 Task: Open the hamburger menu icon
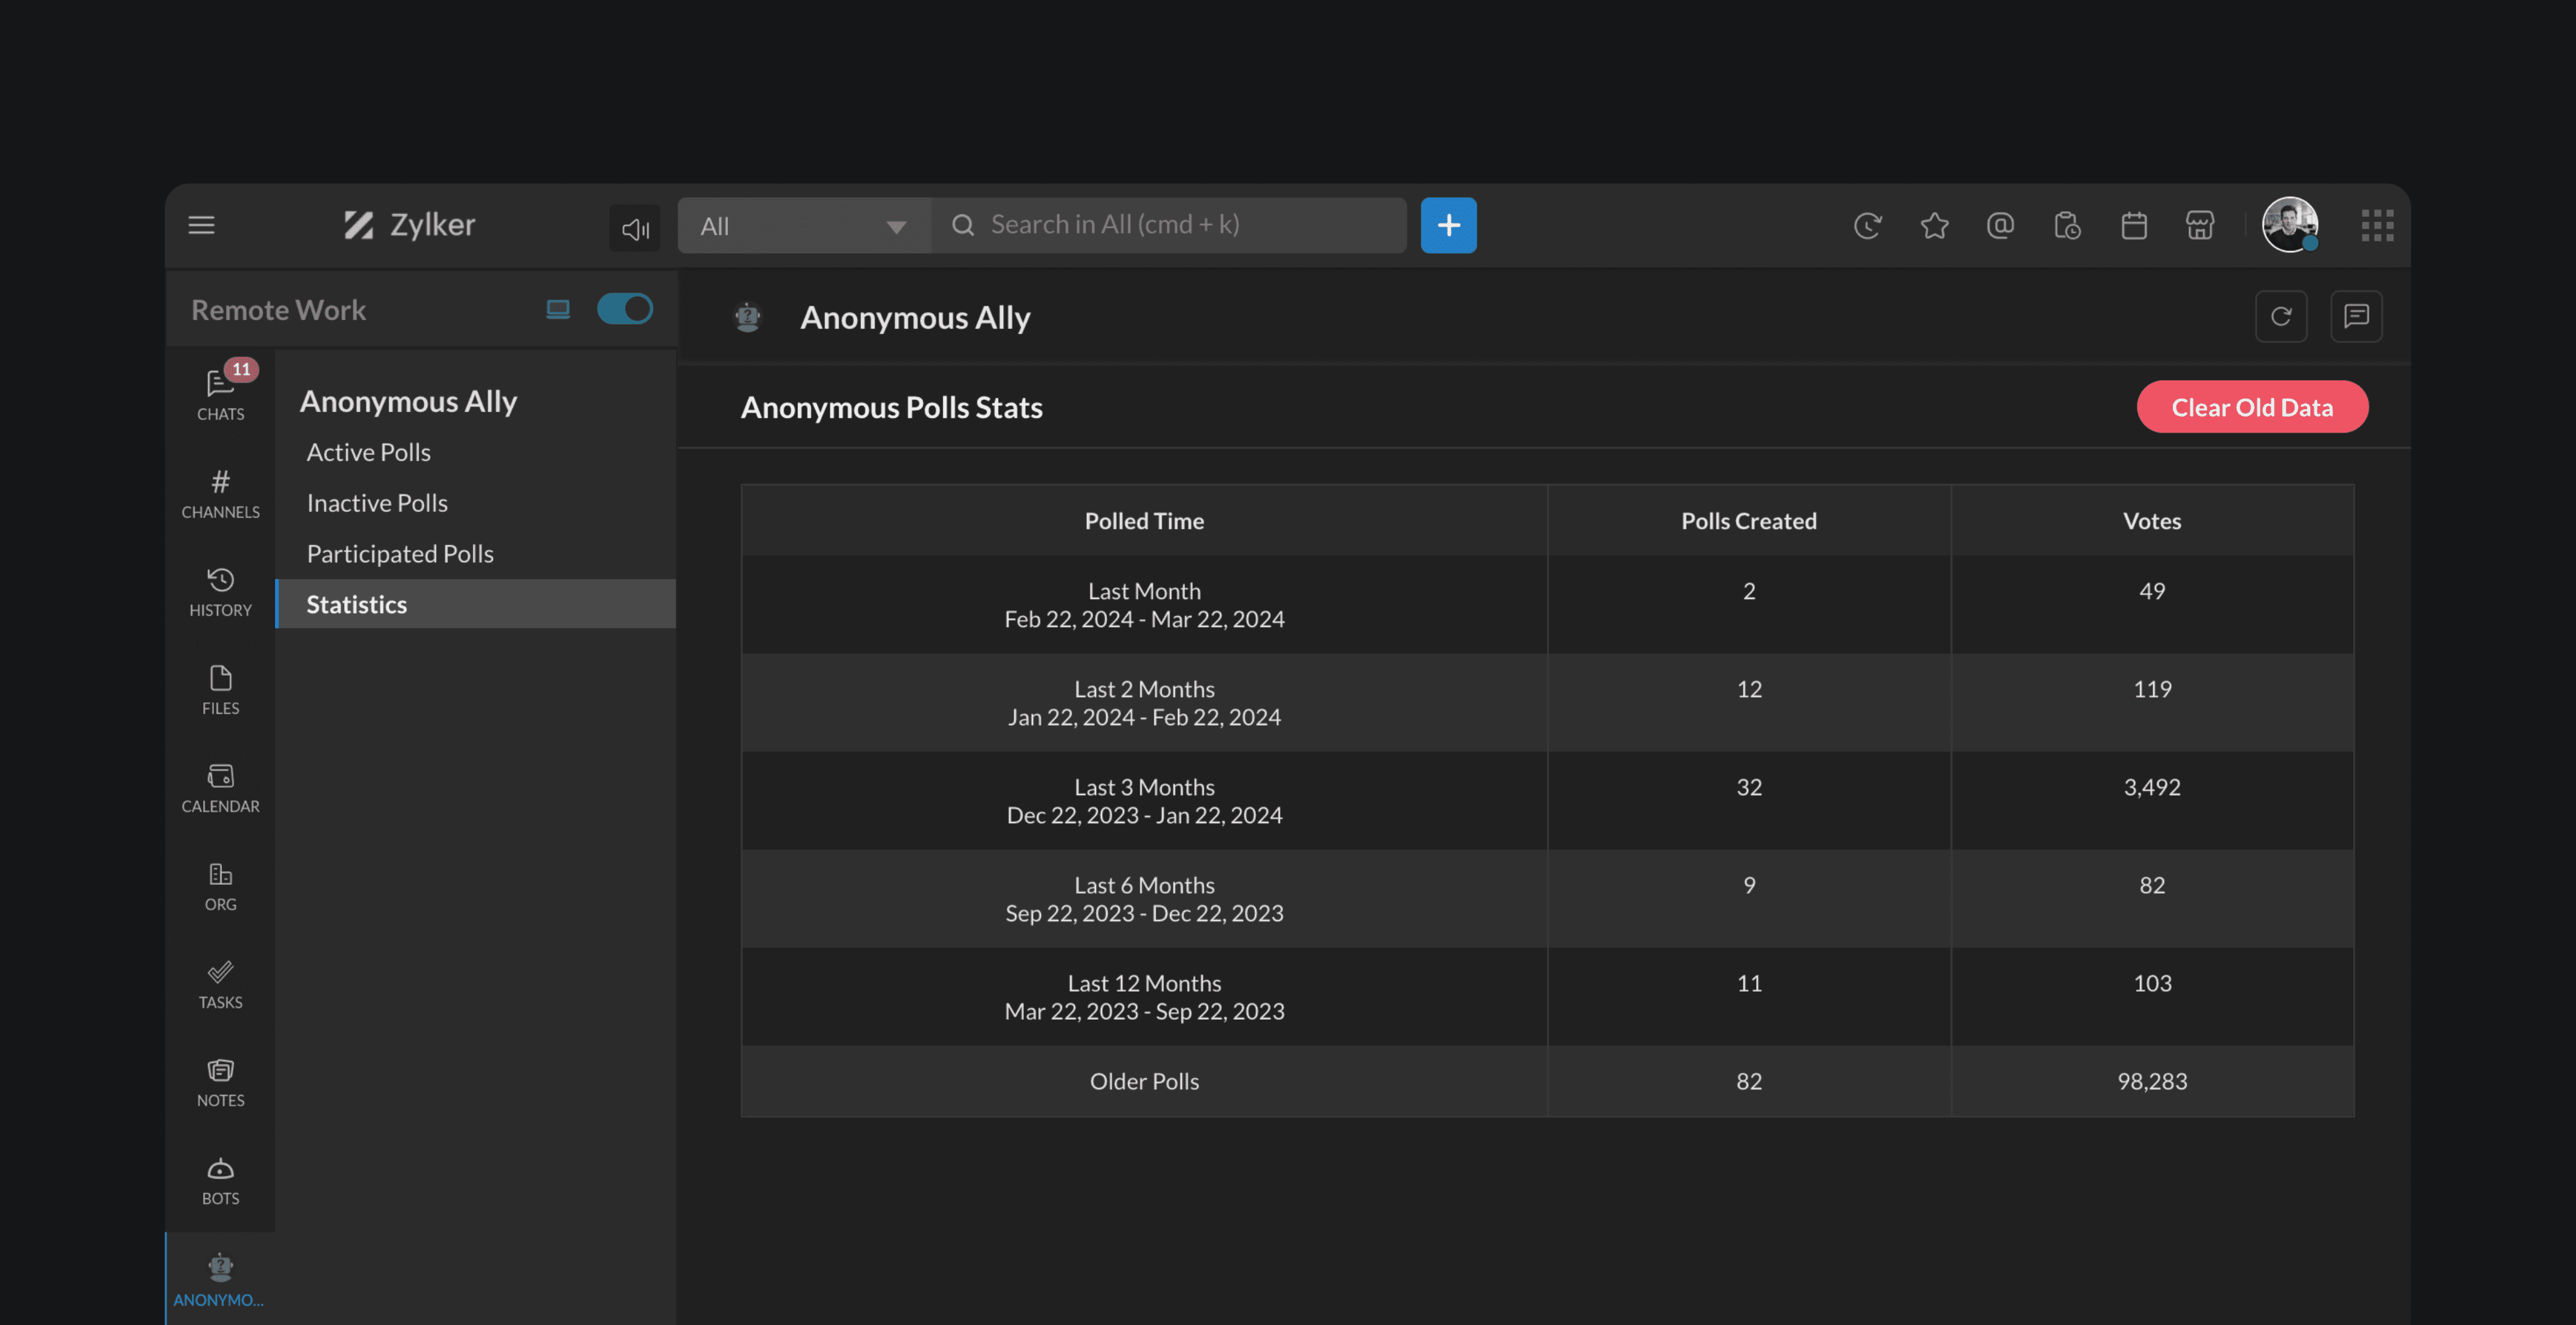201,225
